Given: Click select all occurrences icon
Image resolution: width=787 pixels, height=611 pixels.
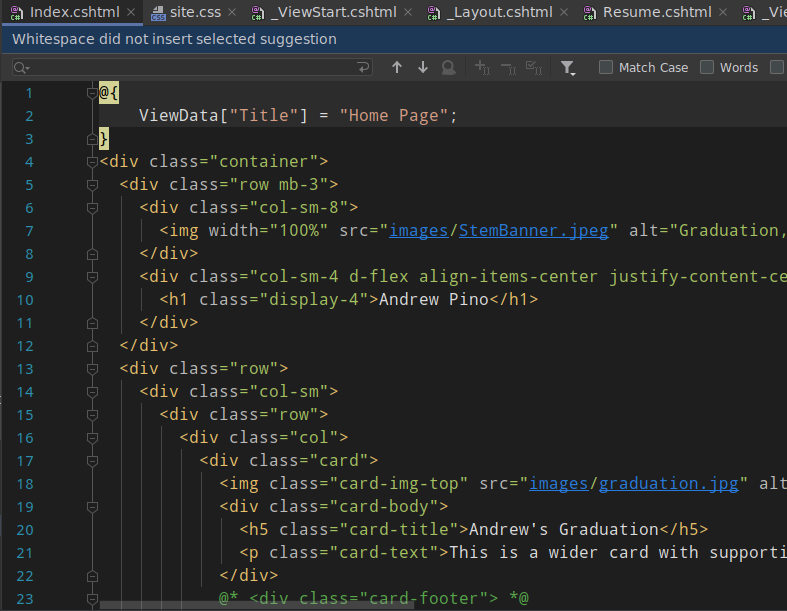Looking at the screenshot, I should (x=534, y=67).
